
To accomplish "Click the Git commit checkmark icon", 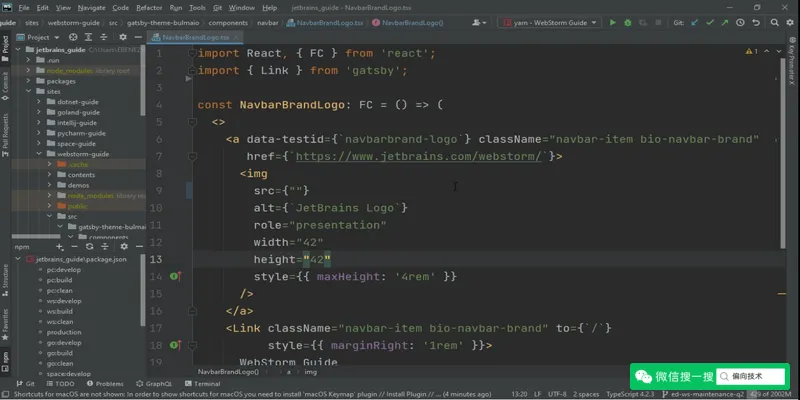I will point(710,22).
